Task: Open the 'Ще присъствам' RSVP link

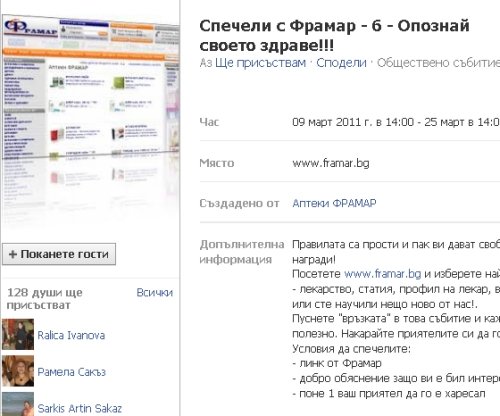Action: click(260, 63)
